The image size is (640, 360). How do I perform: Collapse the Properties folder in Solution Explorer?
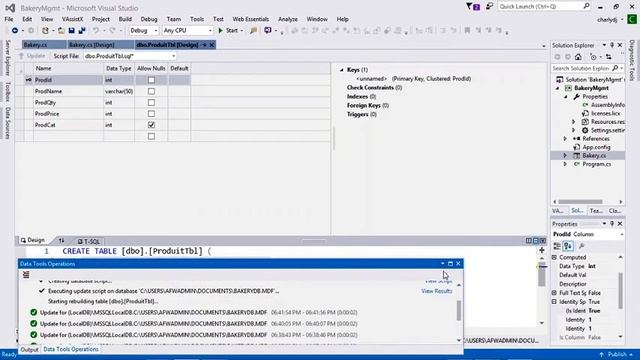[566, 97]
